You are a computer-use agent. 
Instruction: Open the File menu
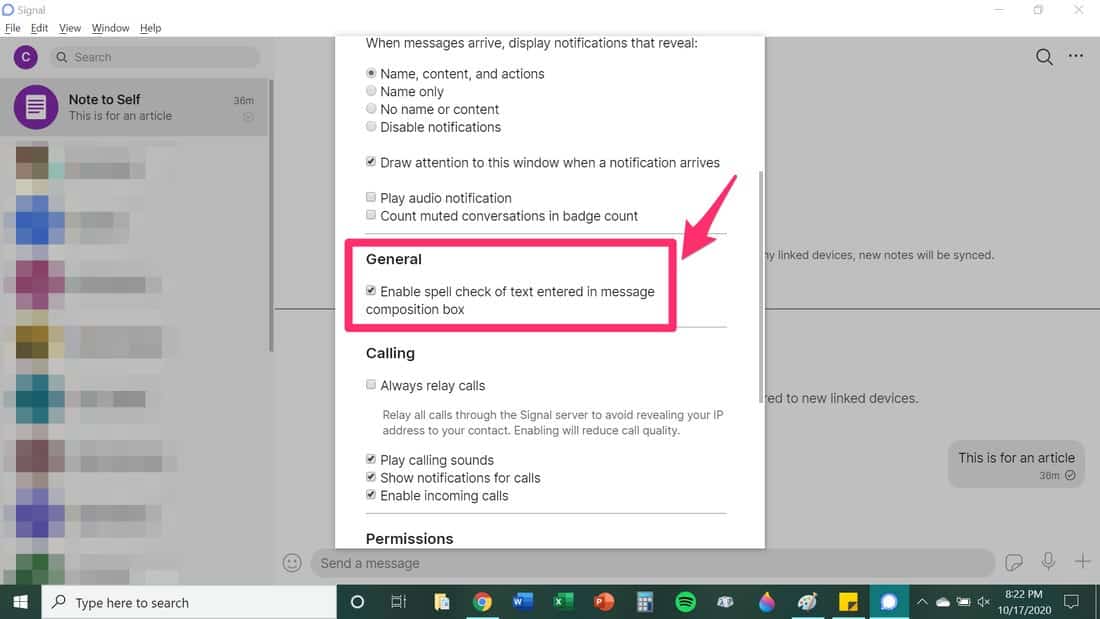coord(13,28)
